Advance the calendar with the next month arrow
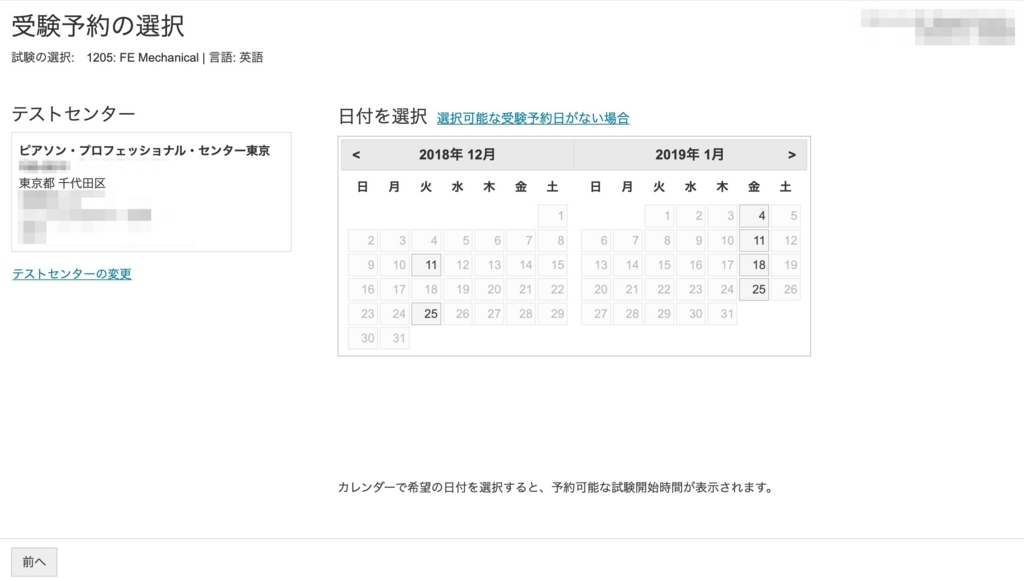The width and height of the screenshot is (1024, 581). pyautogui.click(x=792, y=154)
